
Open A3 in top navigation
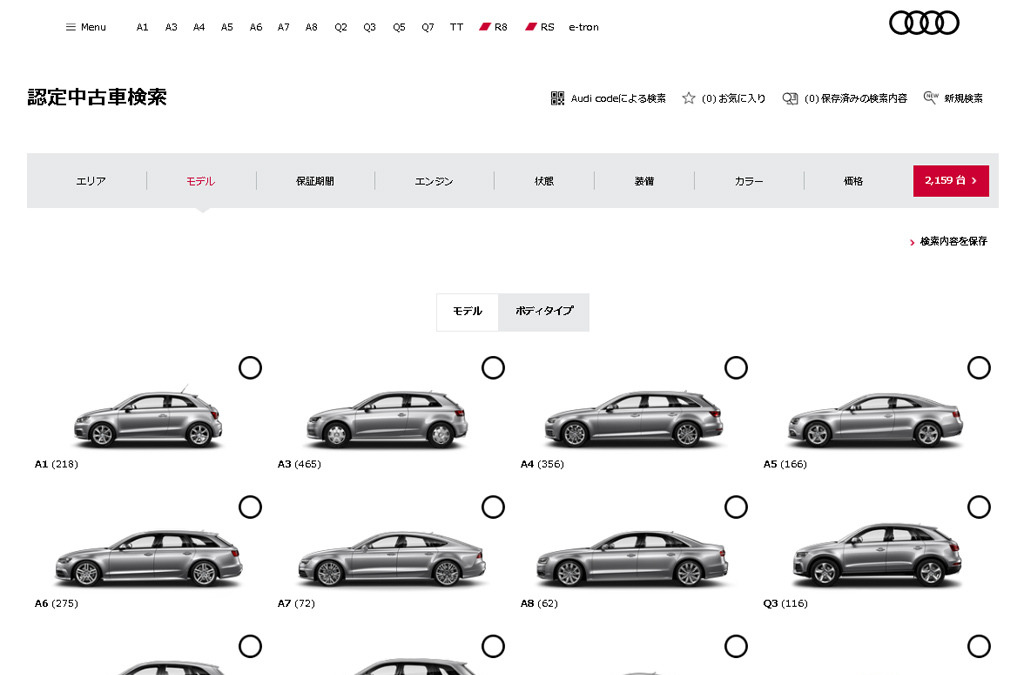coord(171,27)
